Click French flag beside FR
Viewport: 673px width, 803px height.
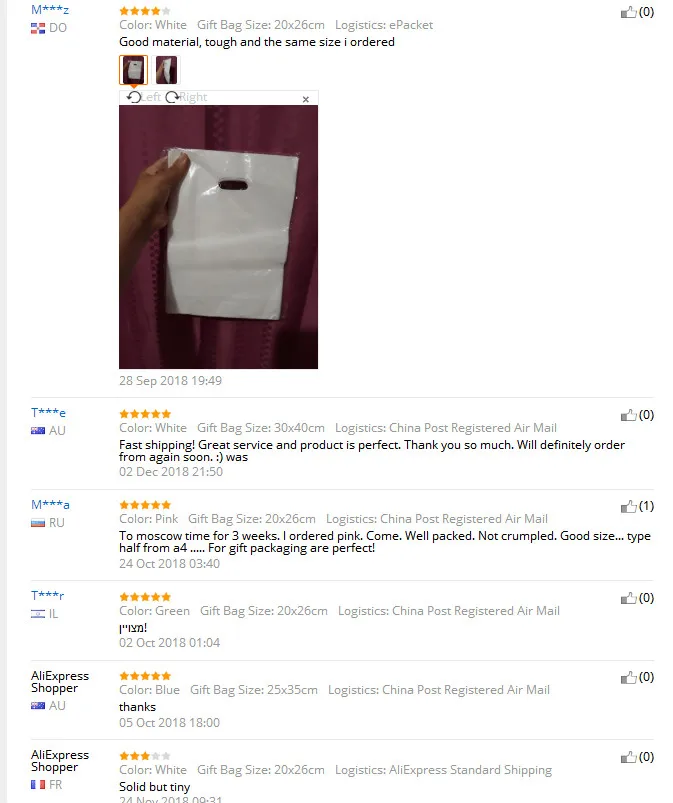point(38,785)
